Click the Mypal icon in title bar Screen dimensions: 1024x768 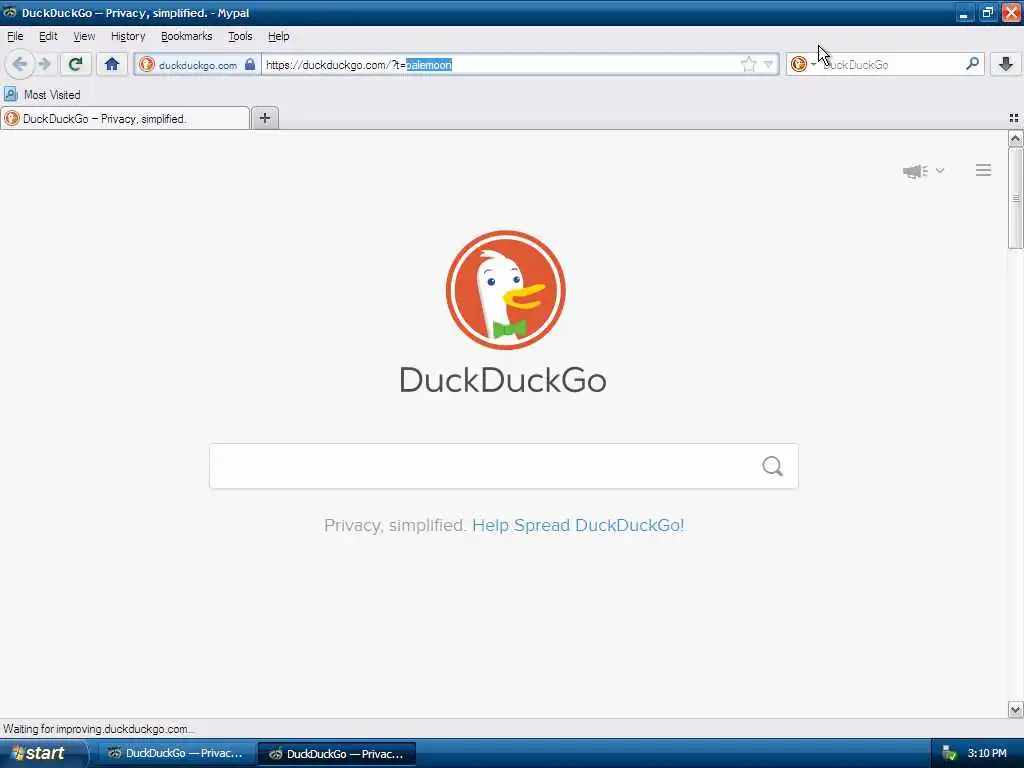10,12
